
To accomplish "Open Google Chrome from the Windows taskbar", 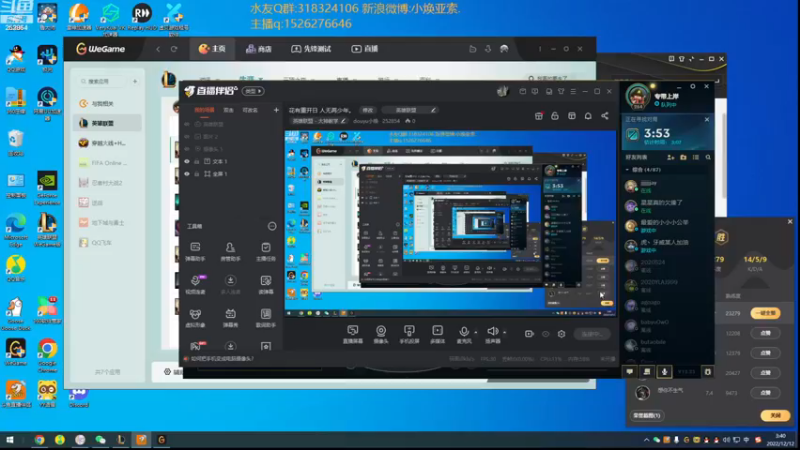I will (39, 440).
